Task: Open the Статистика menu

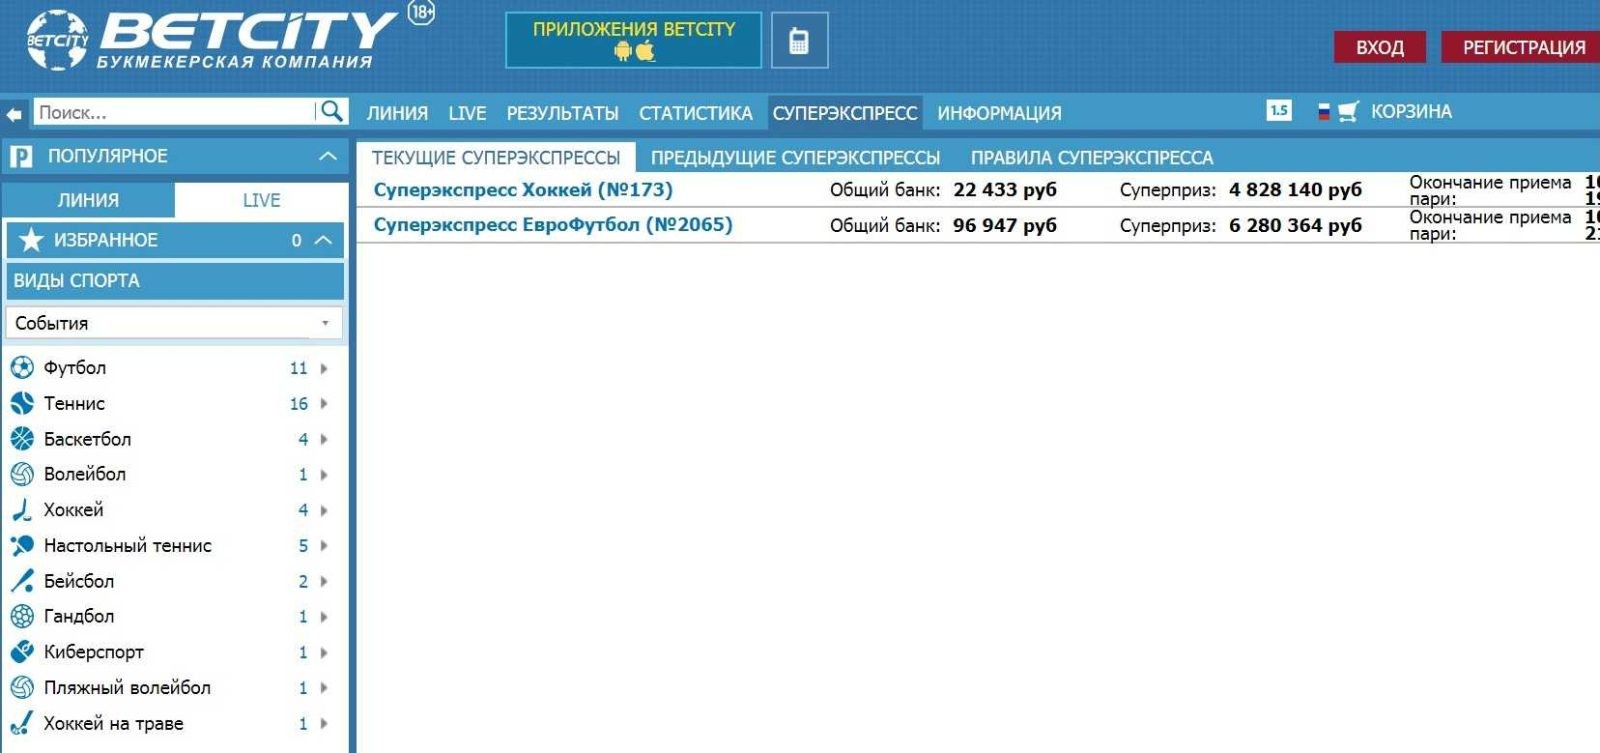Action: 696,113
